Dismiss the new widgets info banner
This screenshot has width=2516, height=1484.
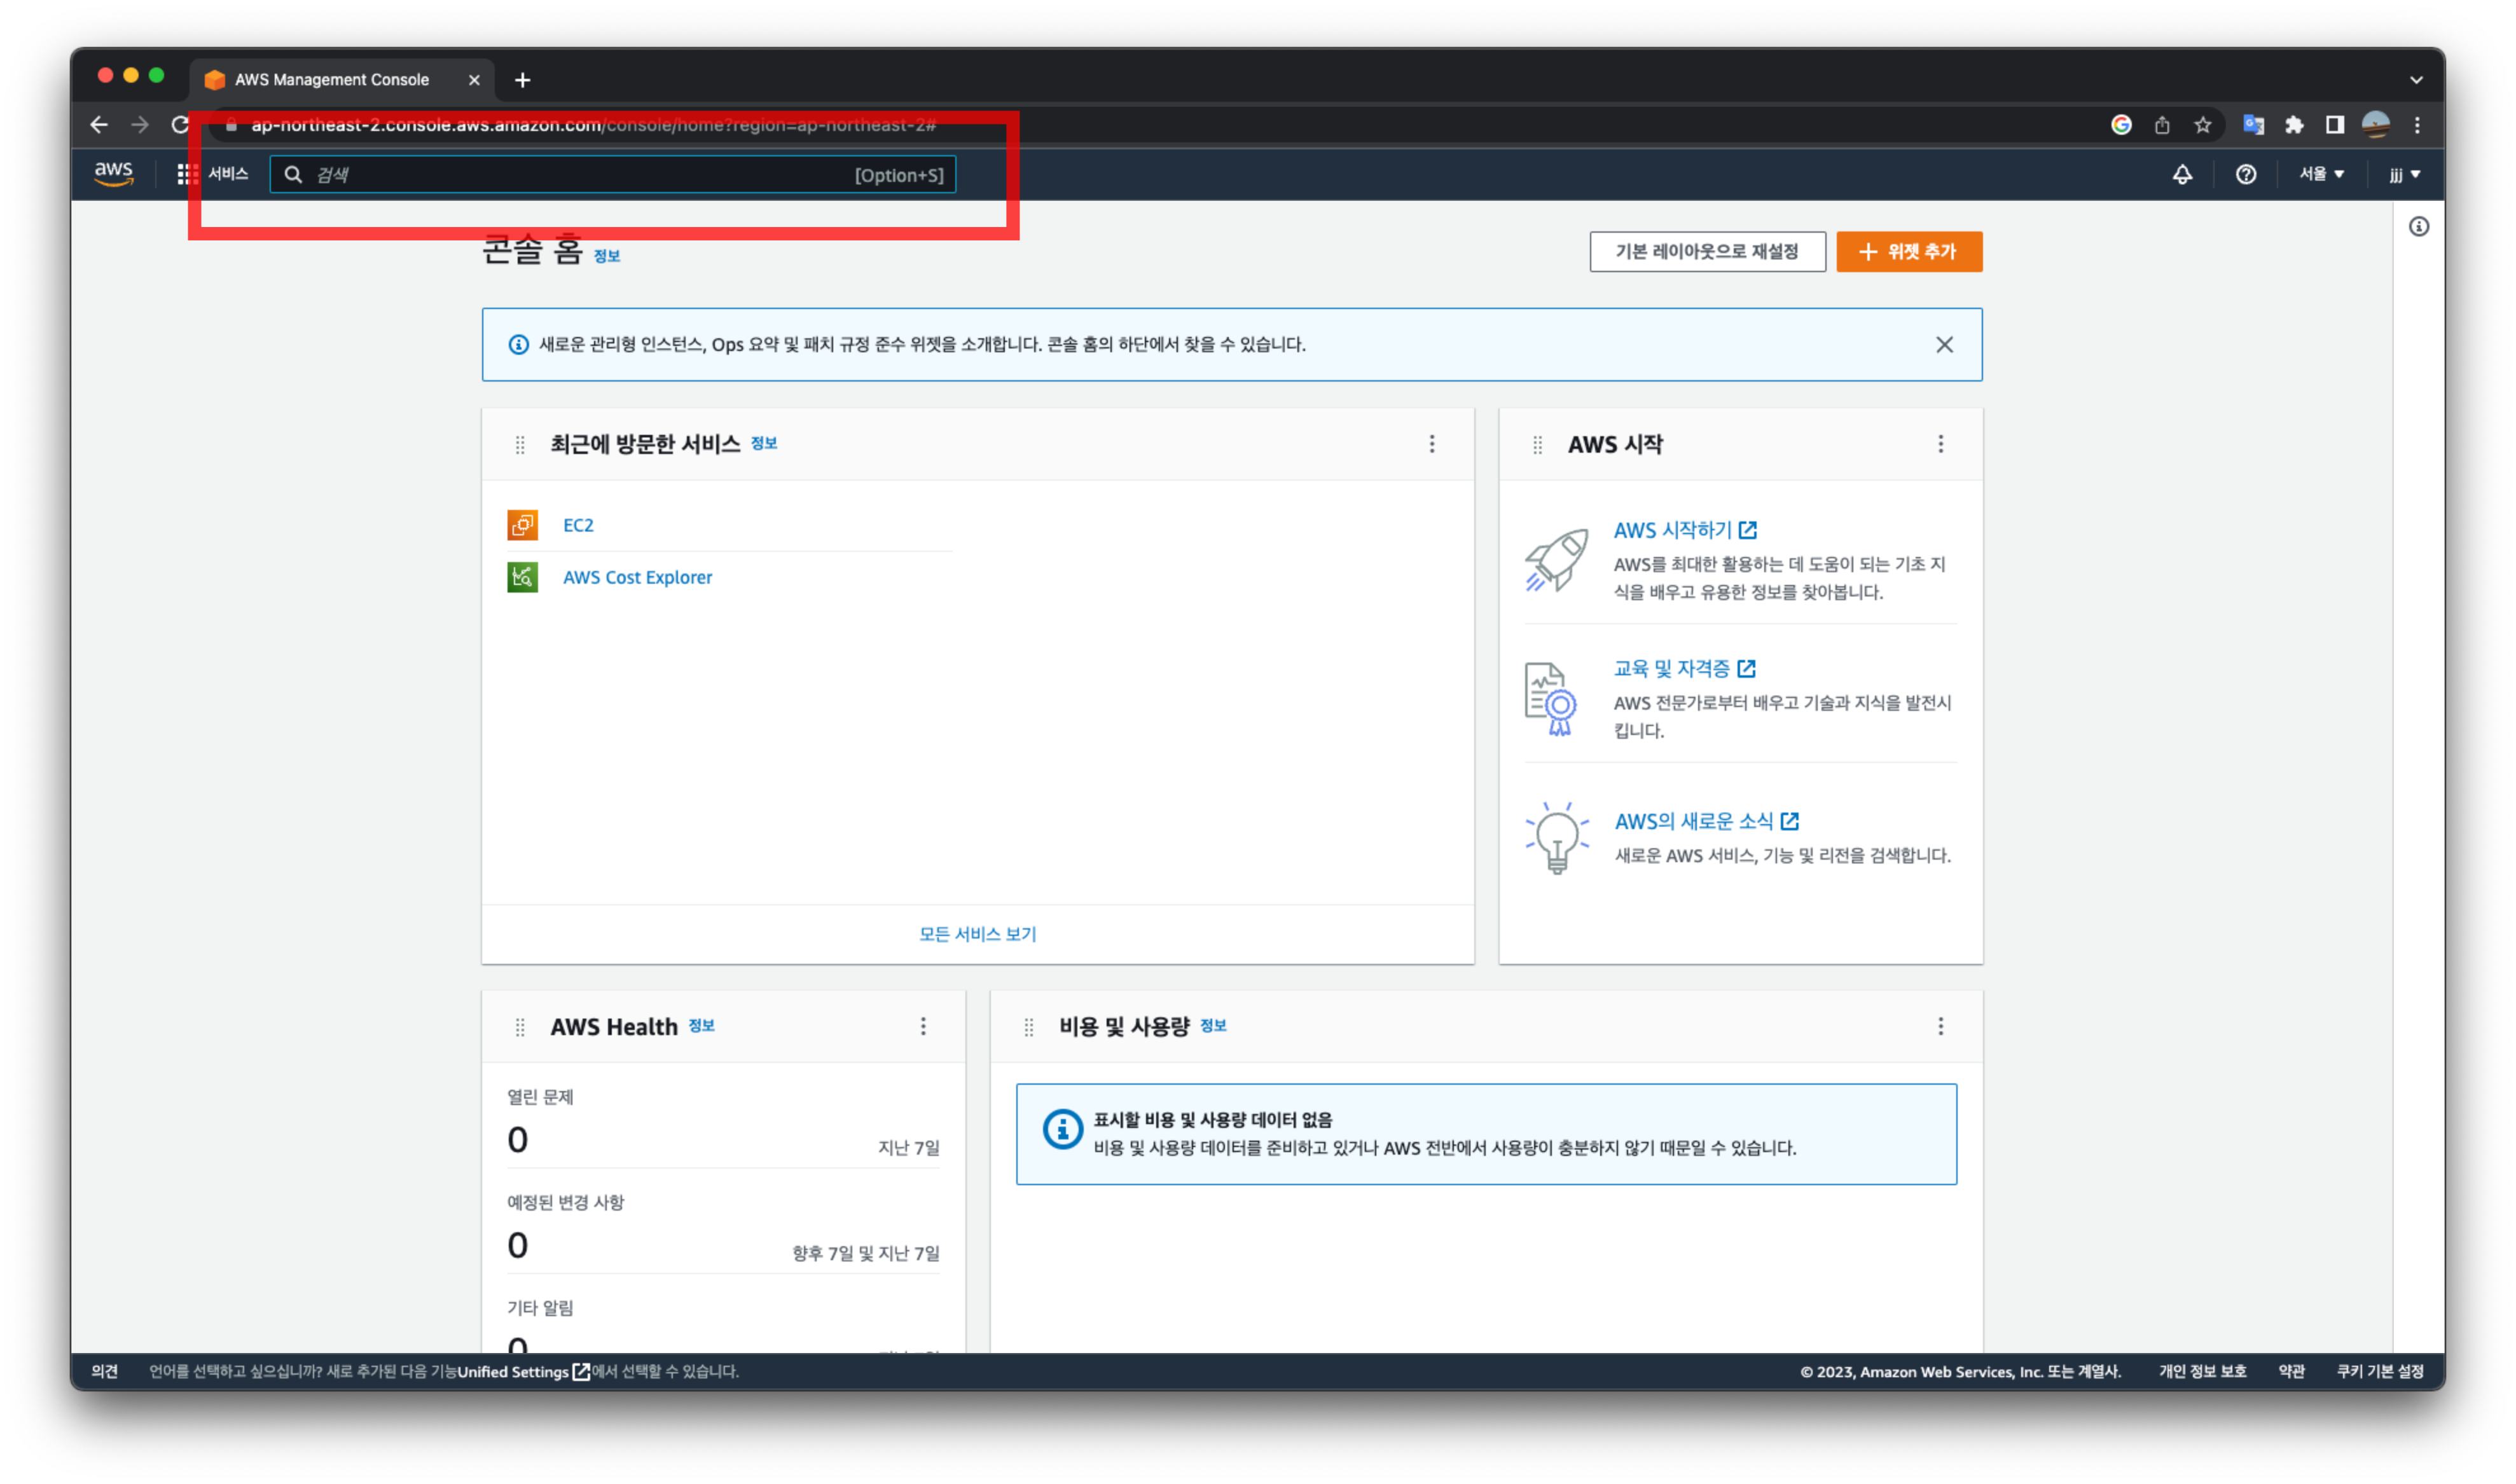pyautogui.click(x=1943, y=344)
